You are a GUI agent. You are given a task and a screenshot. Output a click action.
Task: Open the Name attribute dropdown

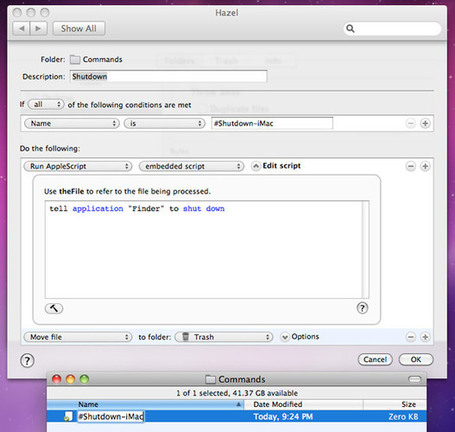pos(72,124)
